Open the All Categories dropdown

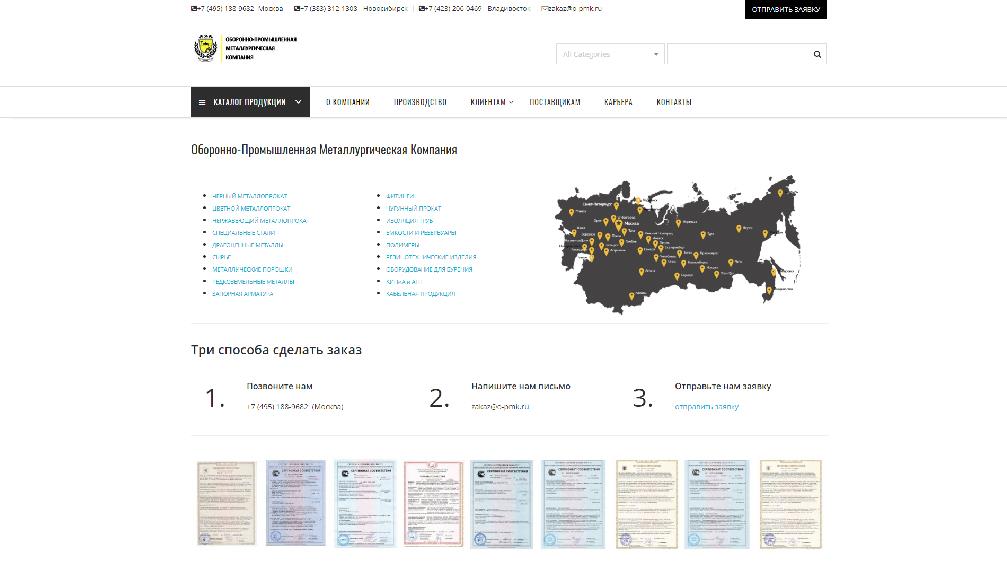coord(610,54)
